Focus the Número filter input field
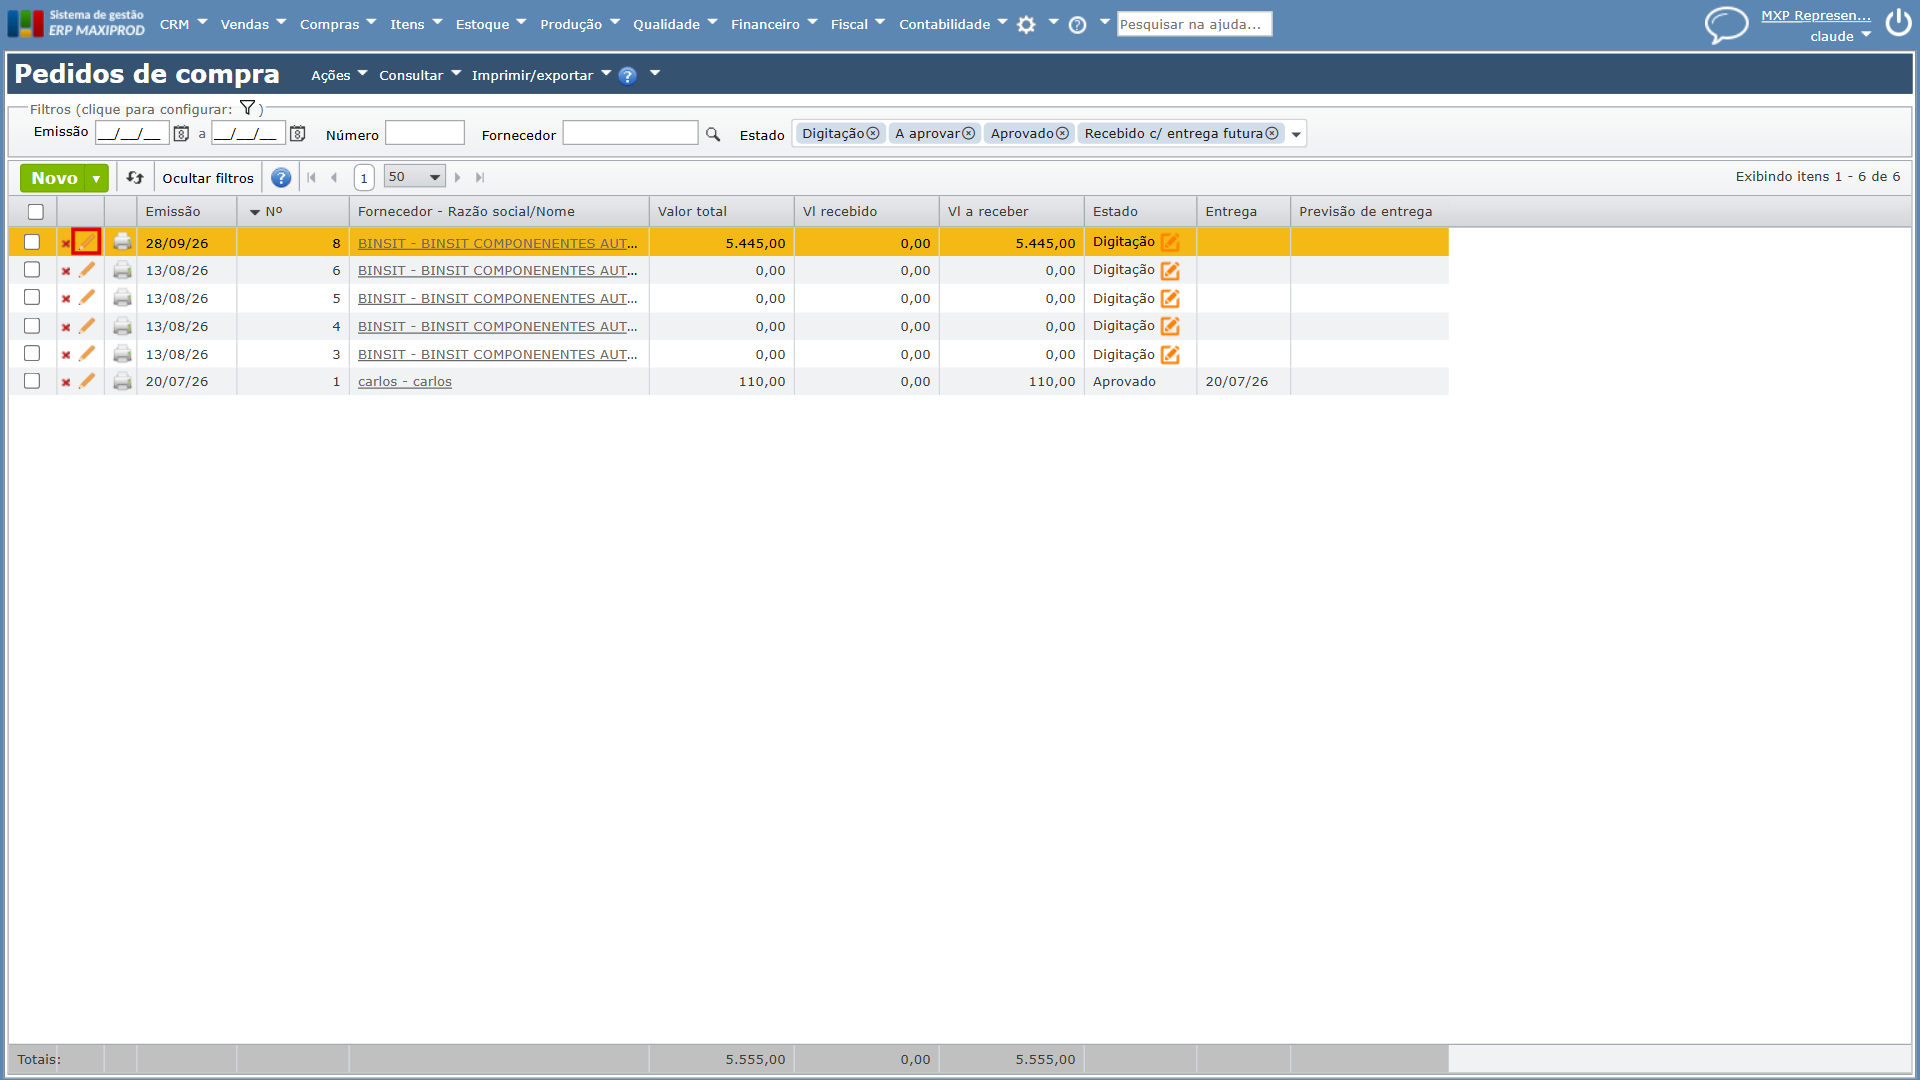 [425, 133]
